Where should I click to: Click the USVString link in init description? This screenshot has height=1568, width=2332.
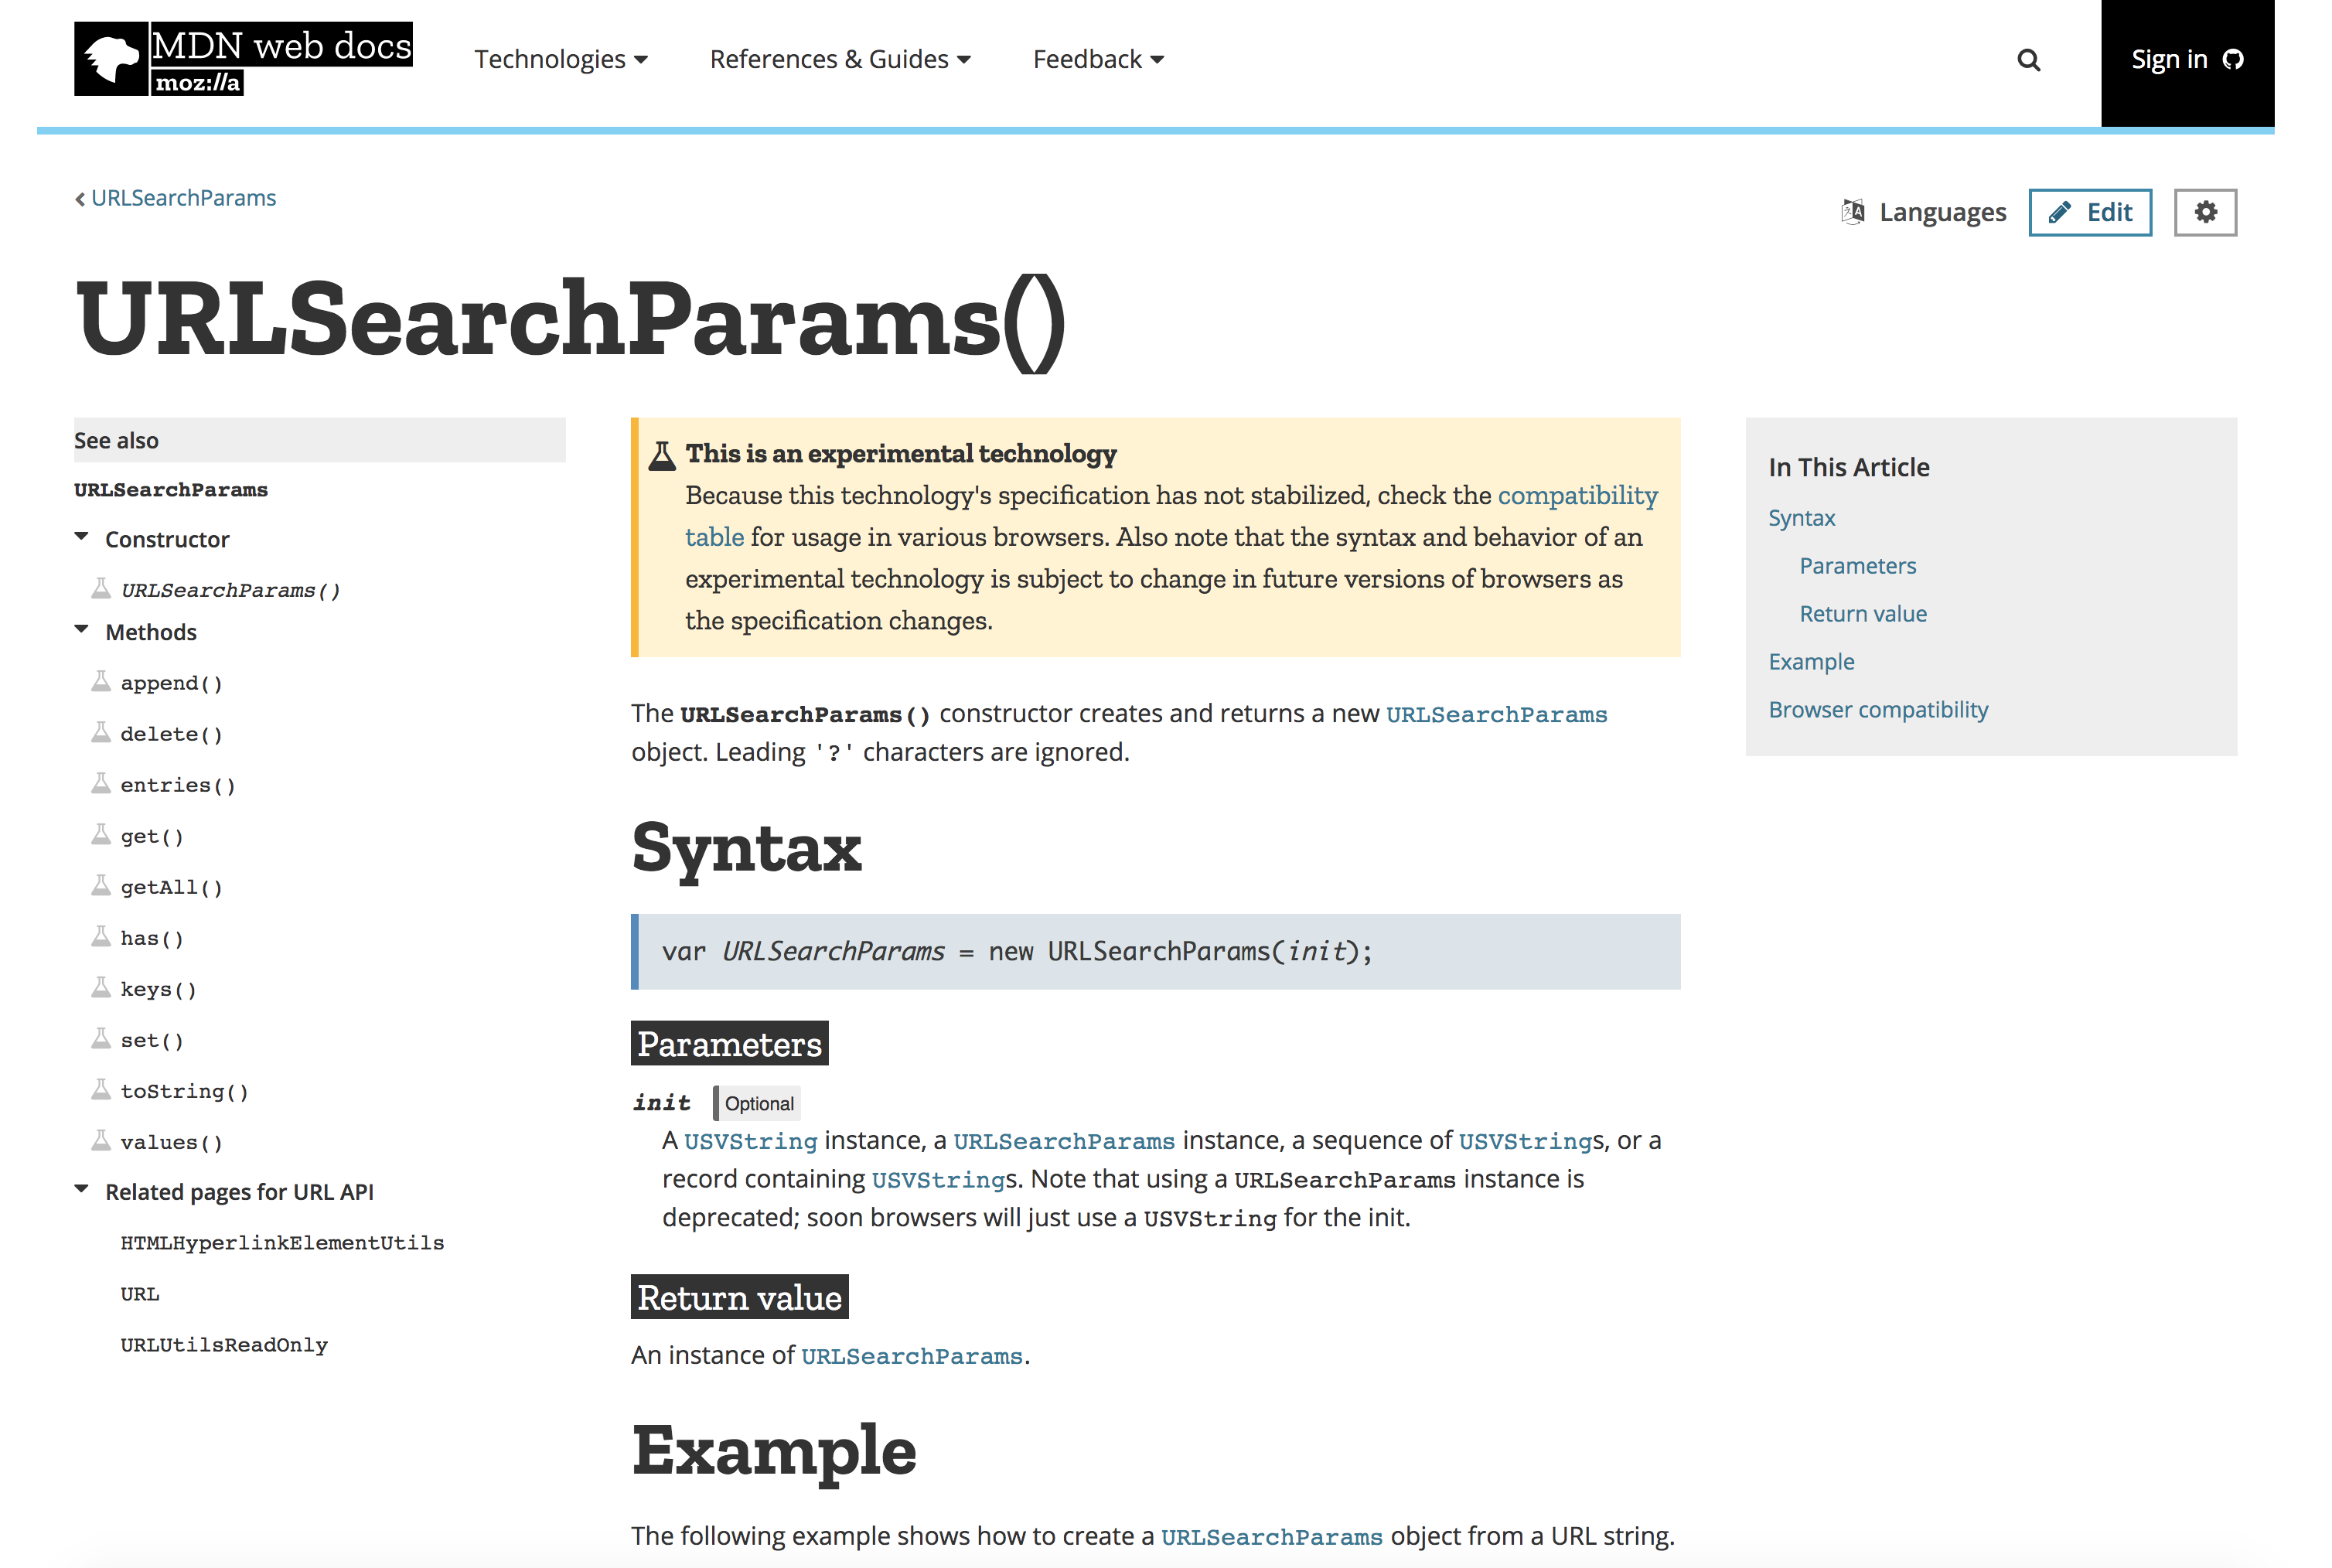[750, 1141]
